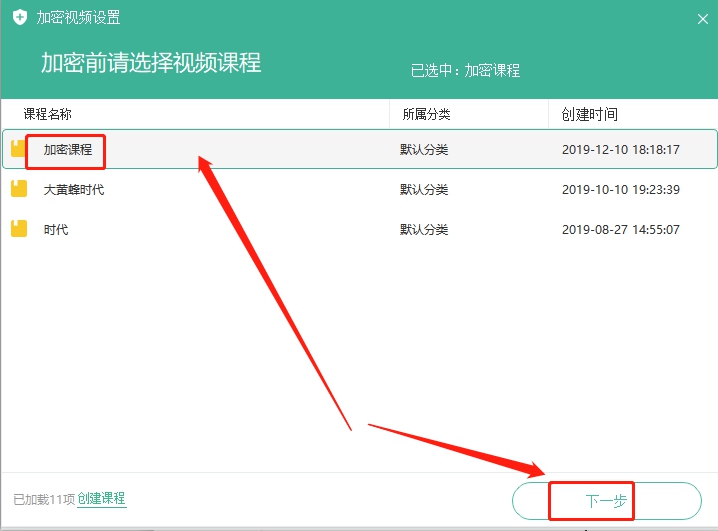Click 默认分类 in the 加密课程 row

point(424,150)
